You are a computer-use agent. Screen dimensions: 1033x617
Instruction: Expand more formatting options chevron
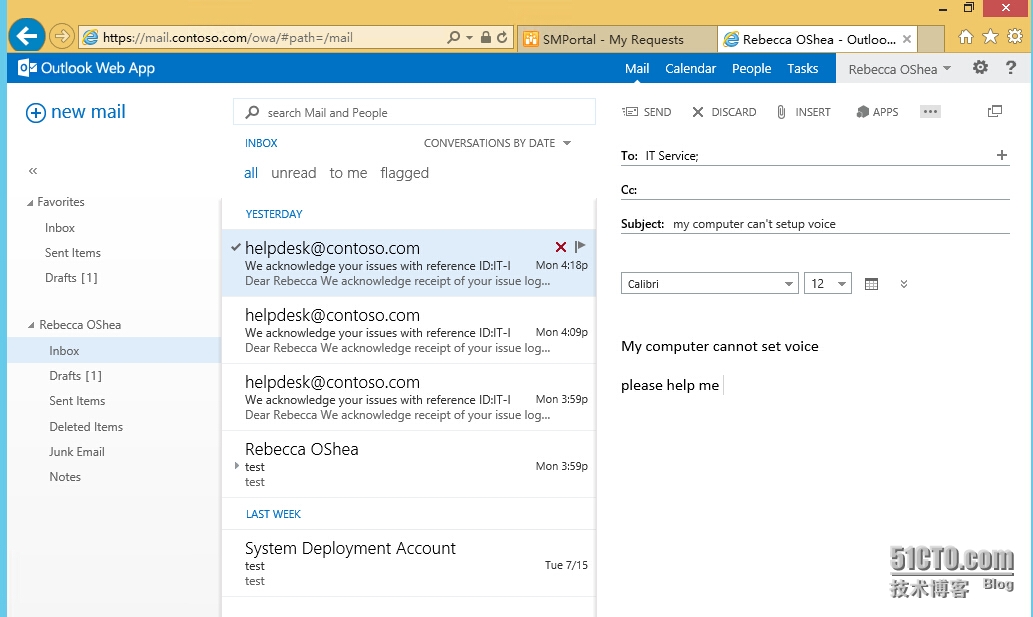pos(904,284)
